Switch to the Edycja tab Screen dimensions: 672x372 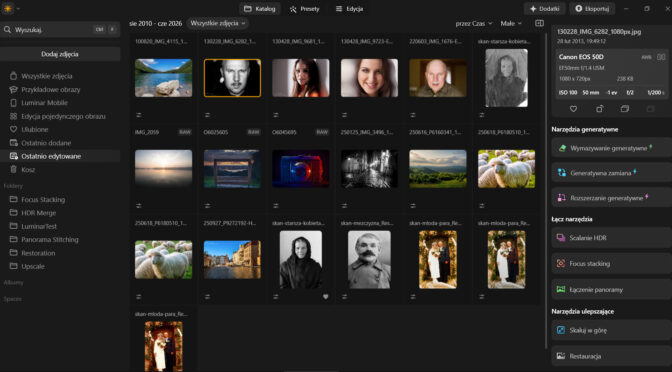(x=349, y=9)
